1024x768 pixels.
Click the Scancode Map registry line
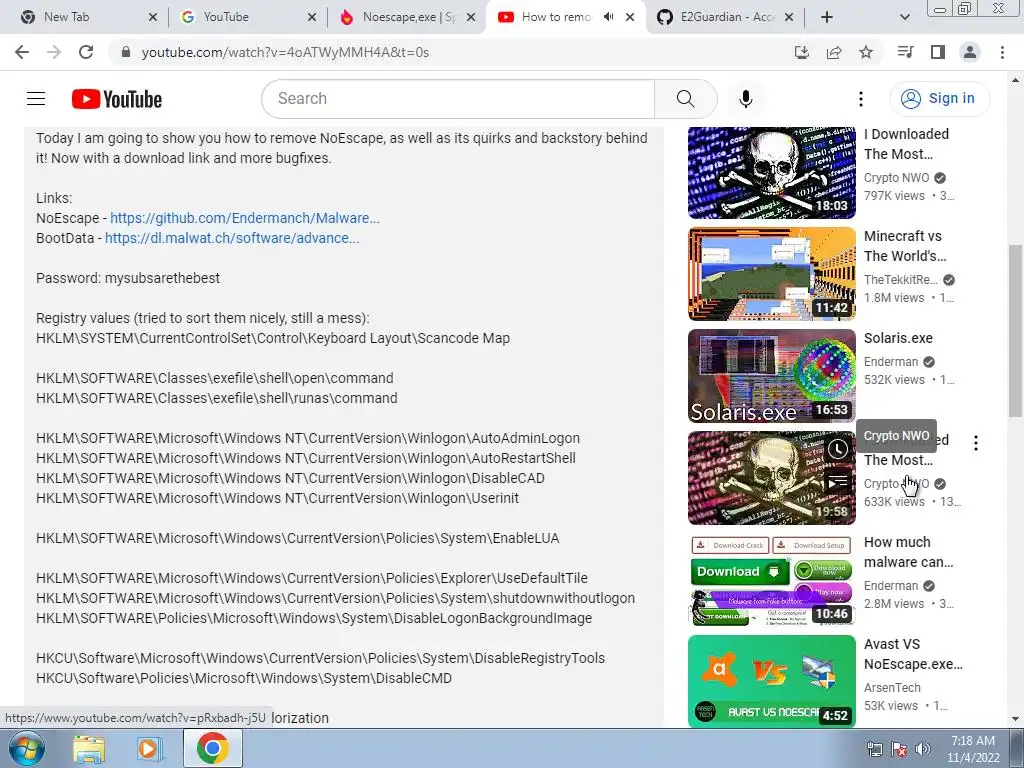click(273, 338)
